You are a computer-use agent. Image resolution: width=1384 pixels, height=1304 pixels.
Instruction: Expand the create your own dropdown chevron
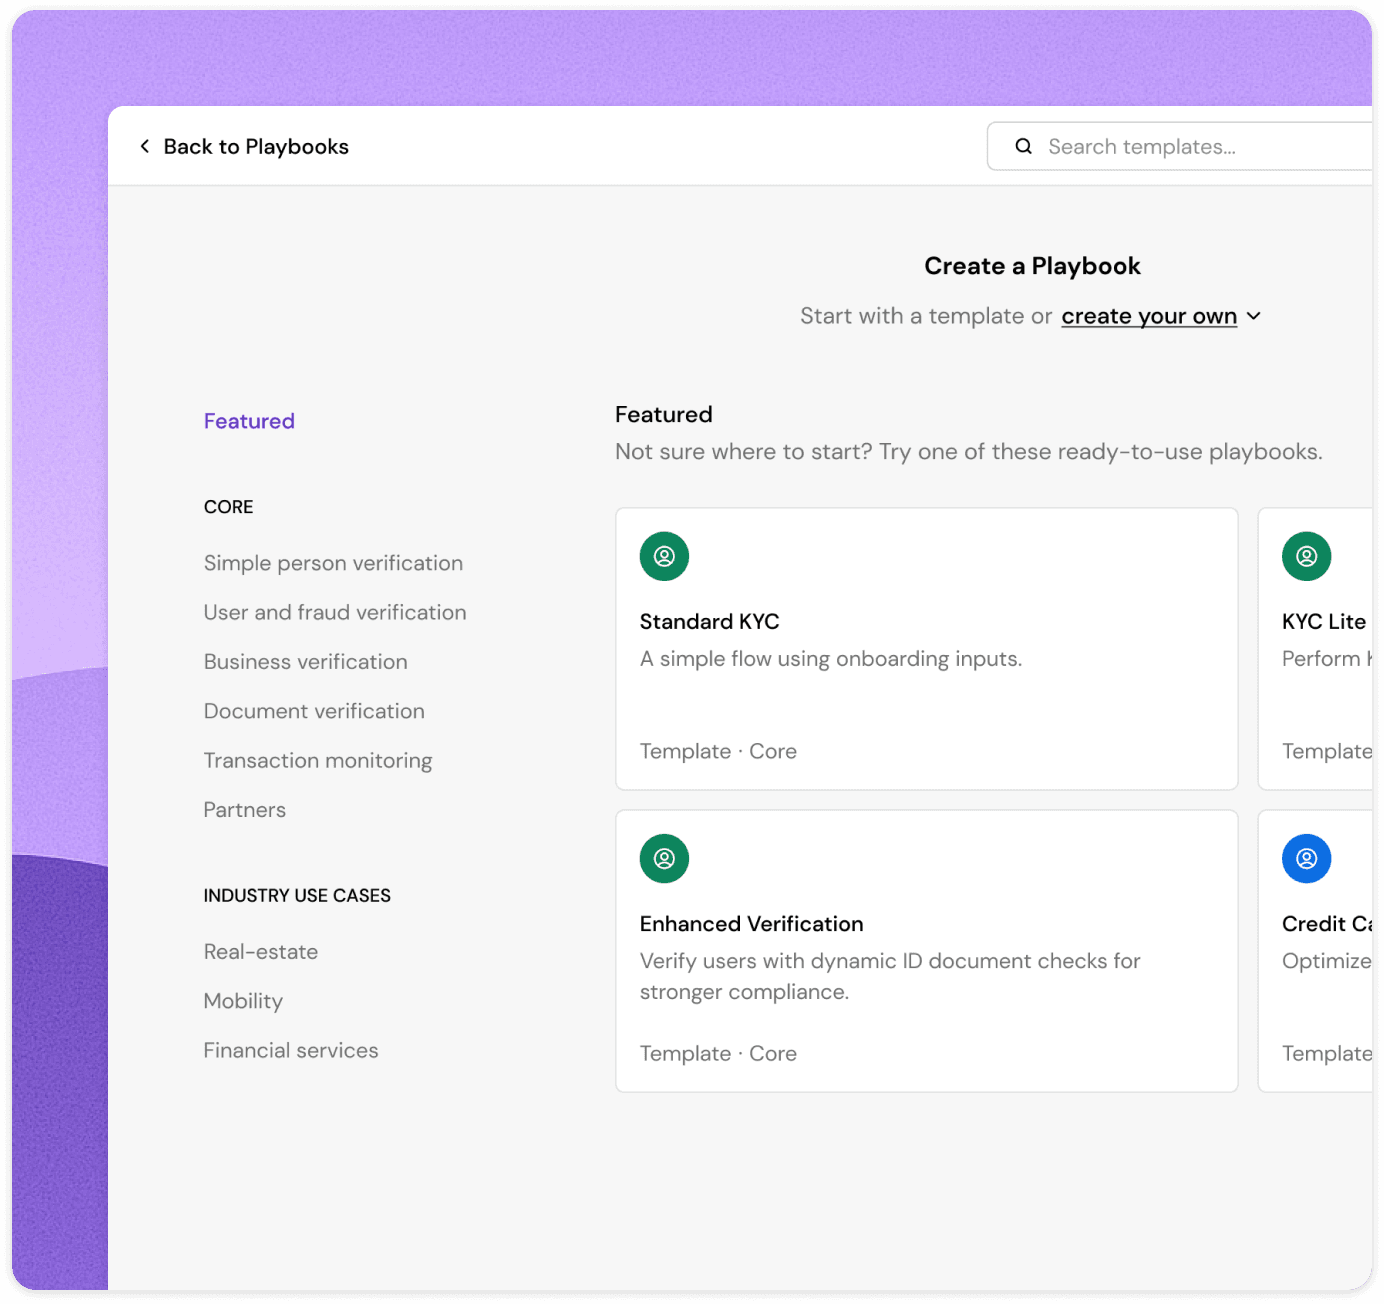[x=1254, y=316]
